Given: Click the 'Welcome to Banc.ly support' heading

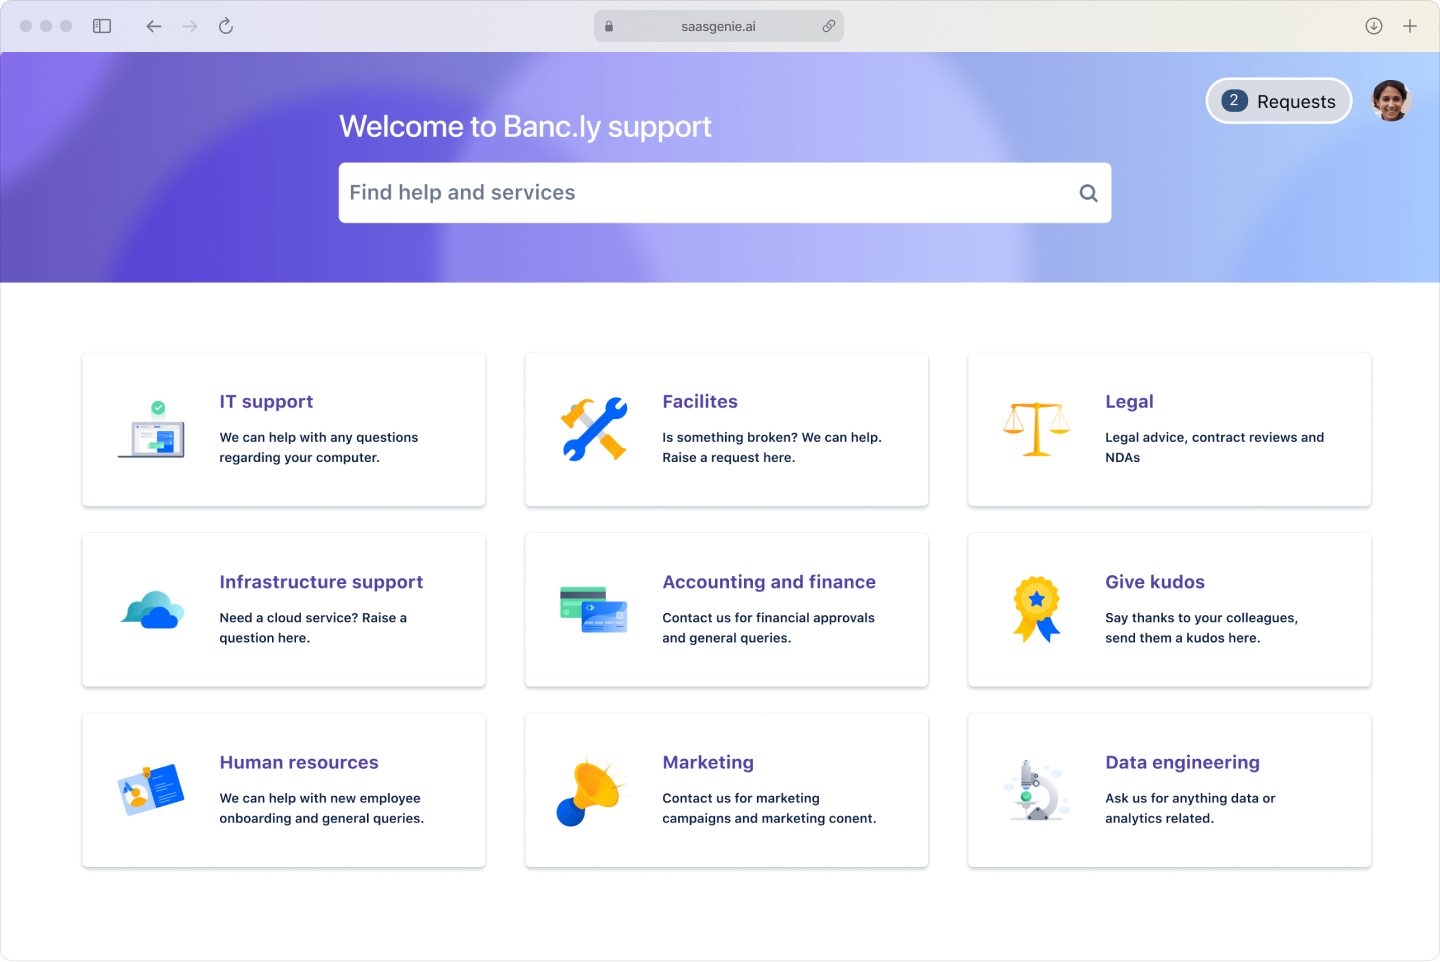Looking at the screenshot, I should [x=525, y=127].
